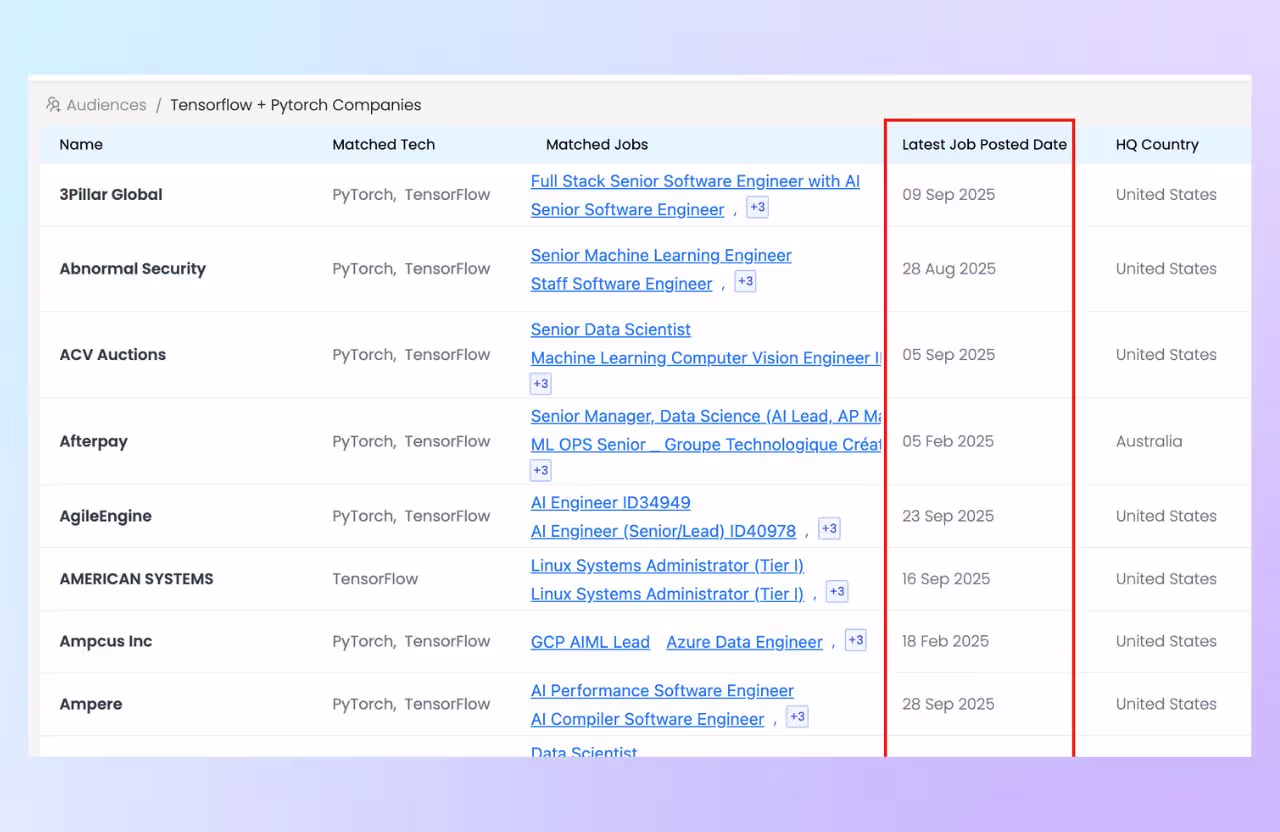Open AI Engineer (Senior/Lead) ID40978 link

pyautogui.click(x=663, y=531)
